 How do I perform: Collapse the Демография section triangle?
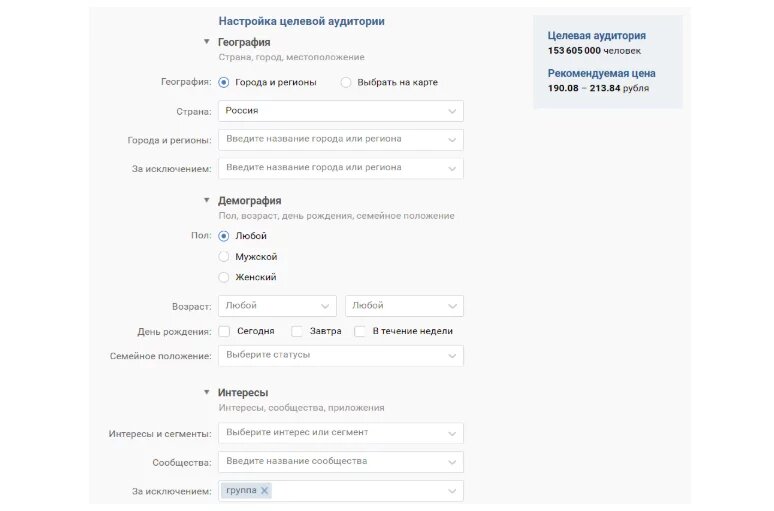(207, 200)
